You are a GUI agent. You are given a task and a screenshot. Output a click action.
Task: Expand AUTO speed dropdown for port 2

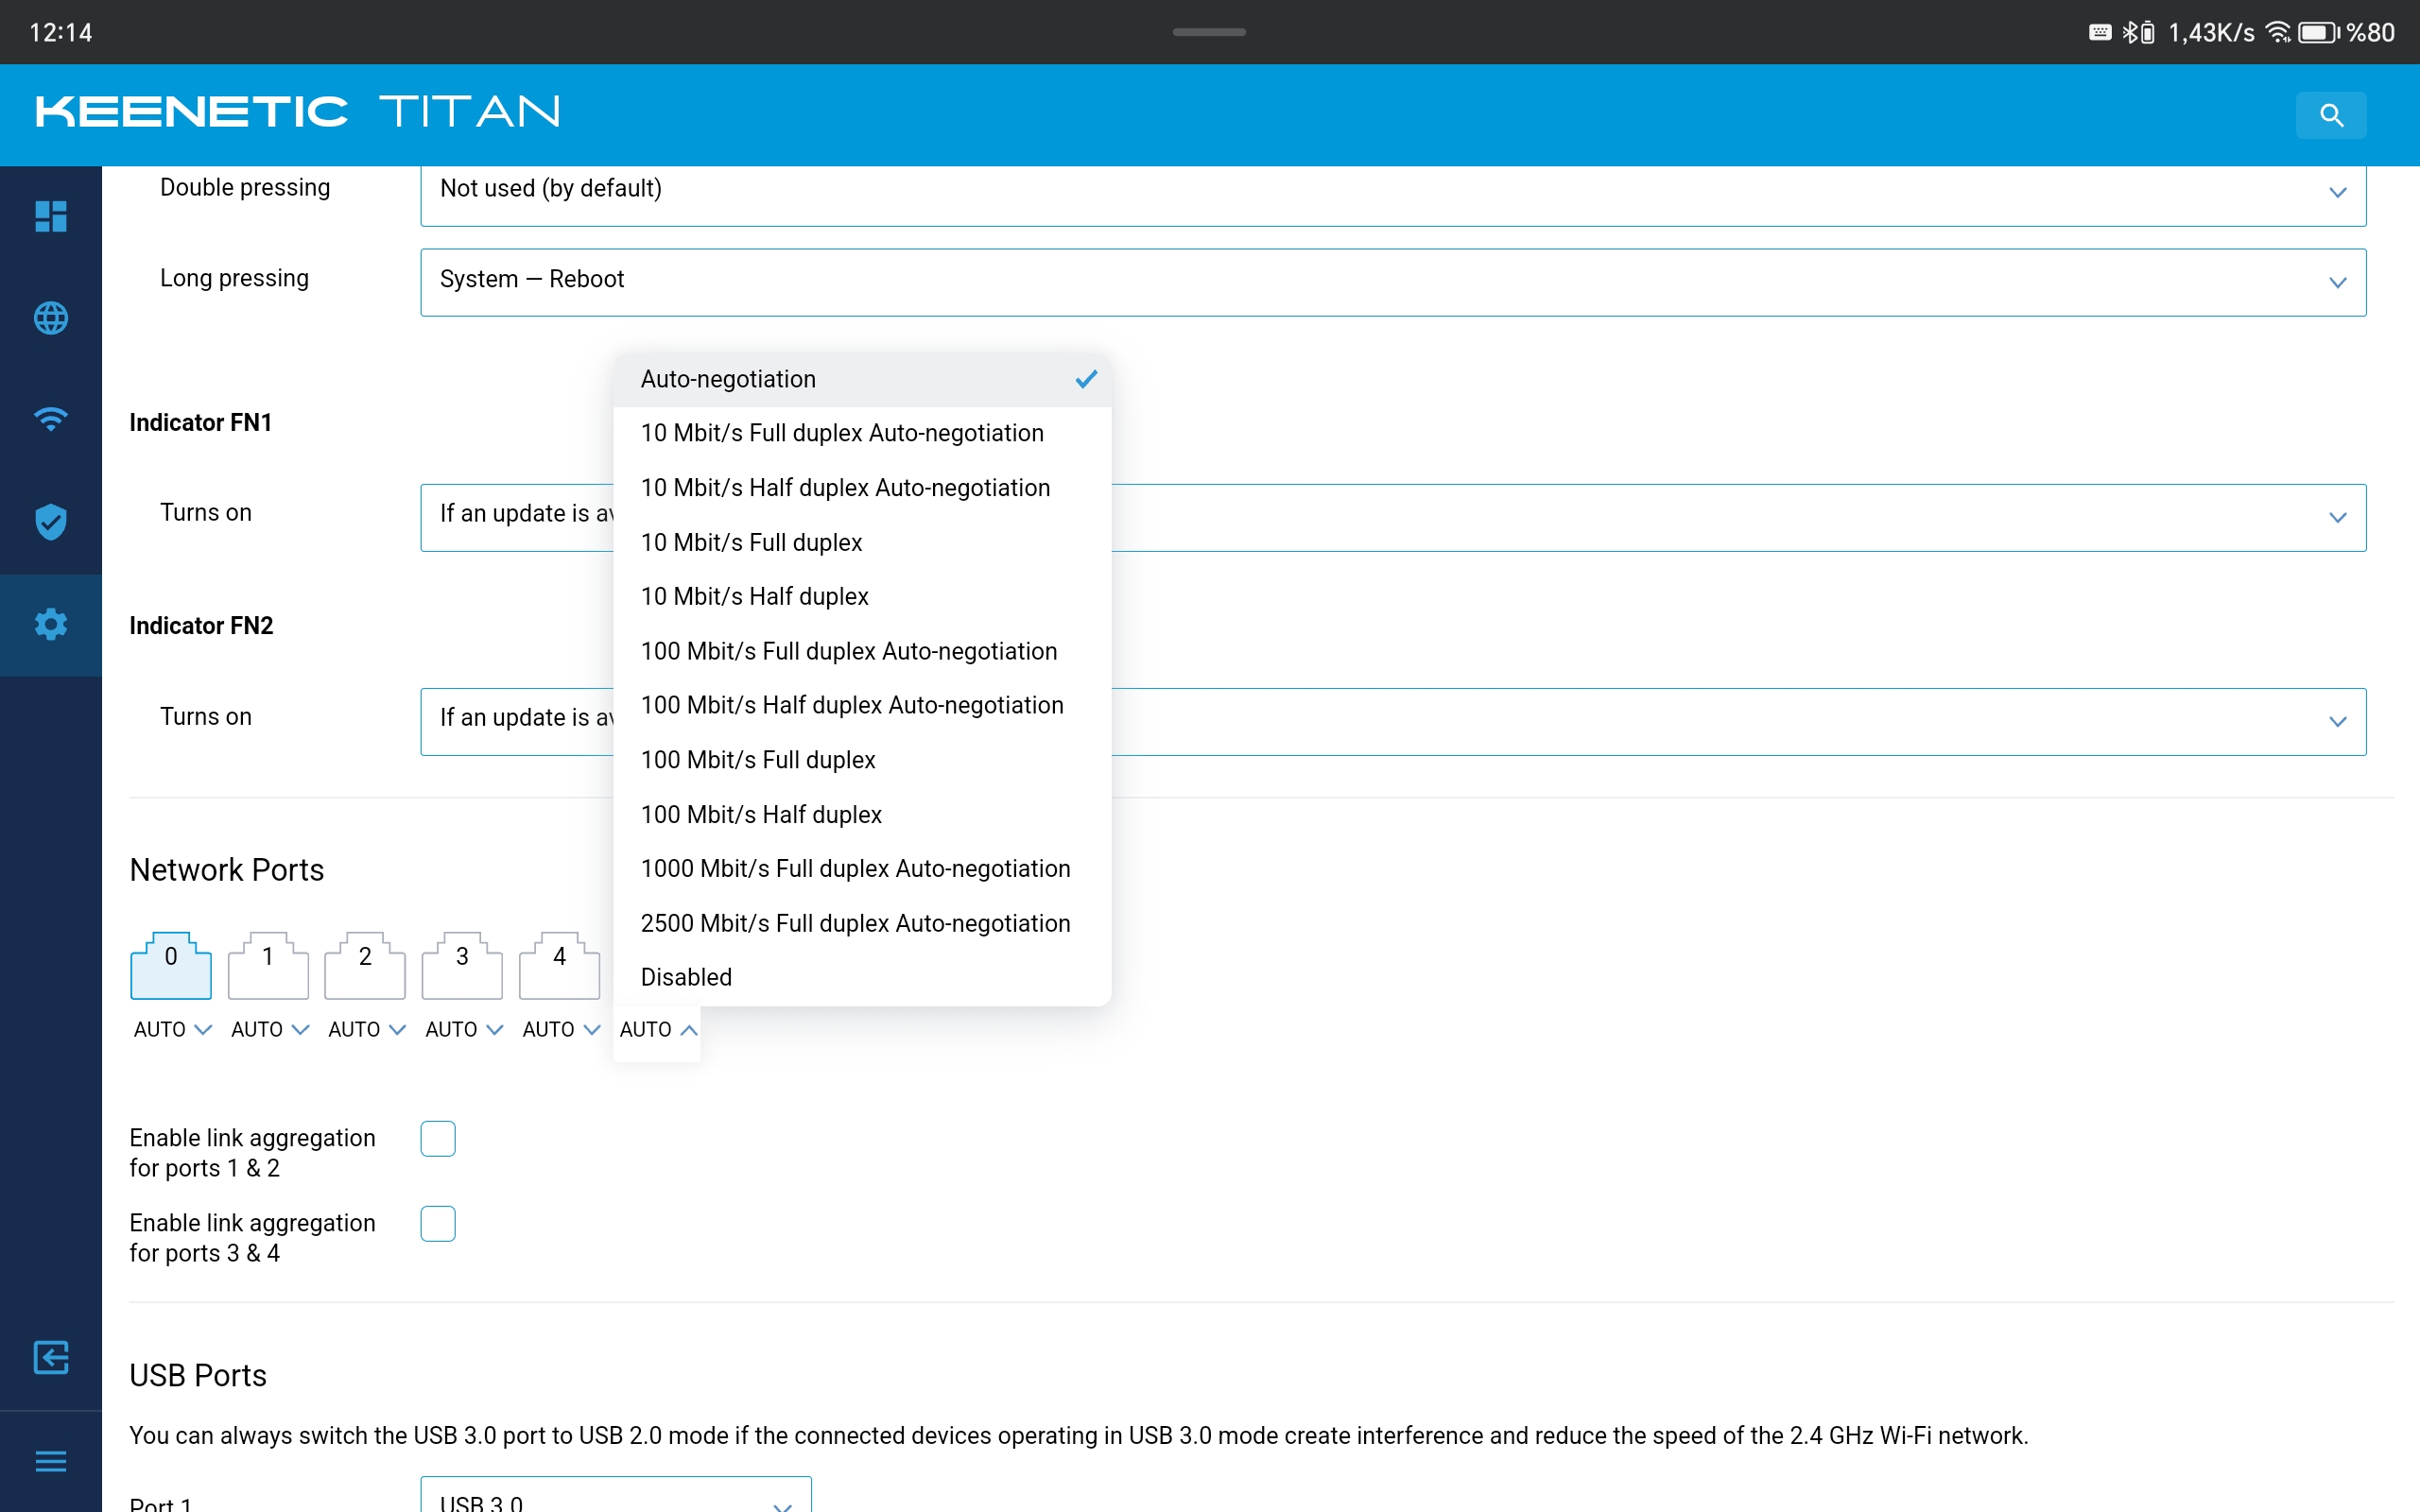tap(366, 1029)
